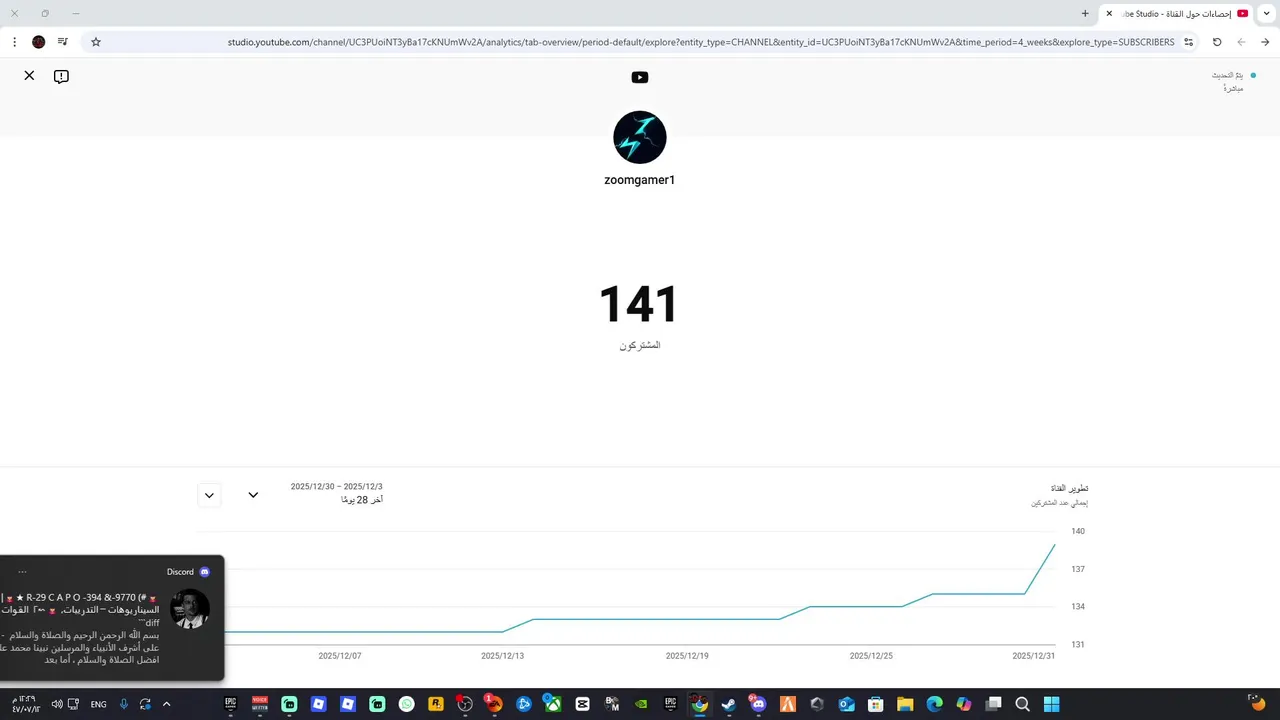Click the 141 subscribers count
The height and width of the screenshot is (720, 1280).
pyautogui.click(x=640, y=304)
